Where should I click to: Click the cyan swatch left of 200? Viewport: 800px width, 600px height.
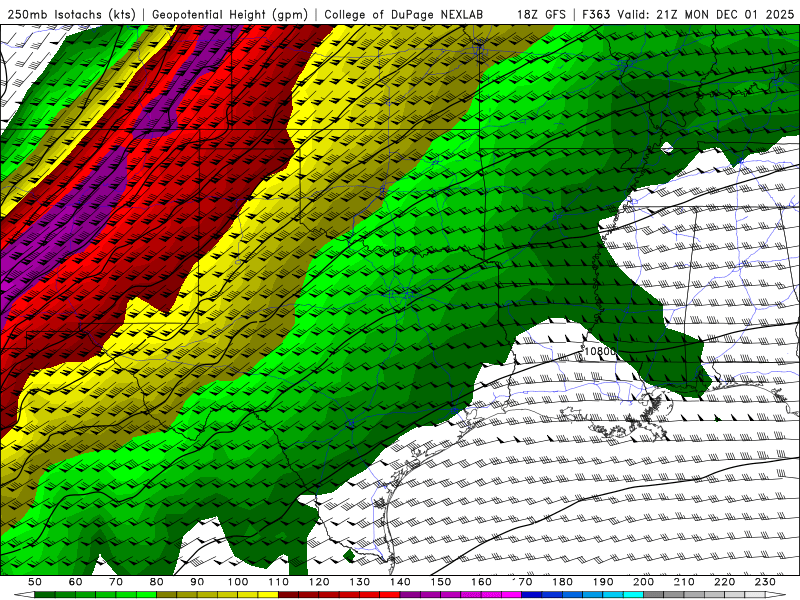click(x=633, y=595)
